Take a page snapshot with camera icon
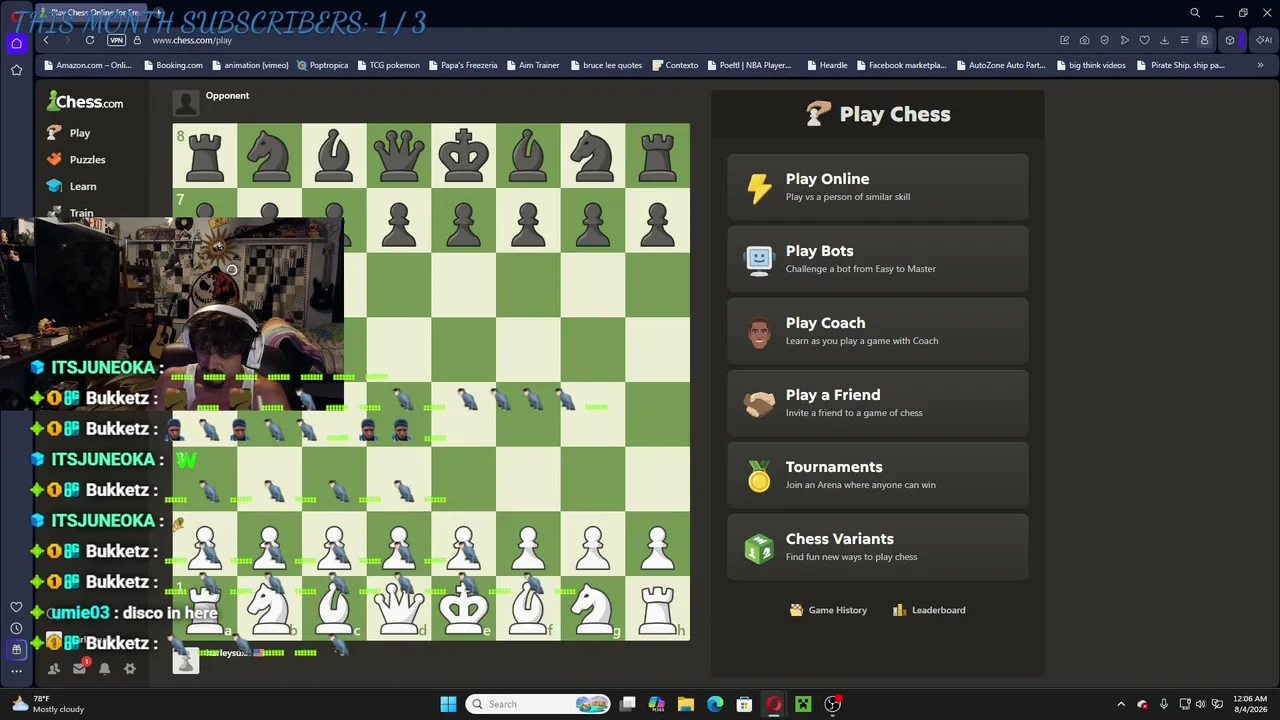 [x=1085, y=40]
